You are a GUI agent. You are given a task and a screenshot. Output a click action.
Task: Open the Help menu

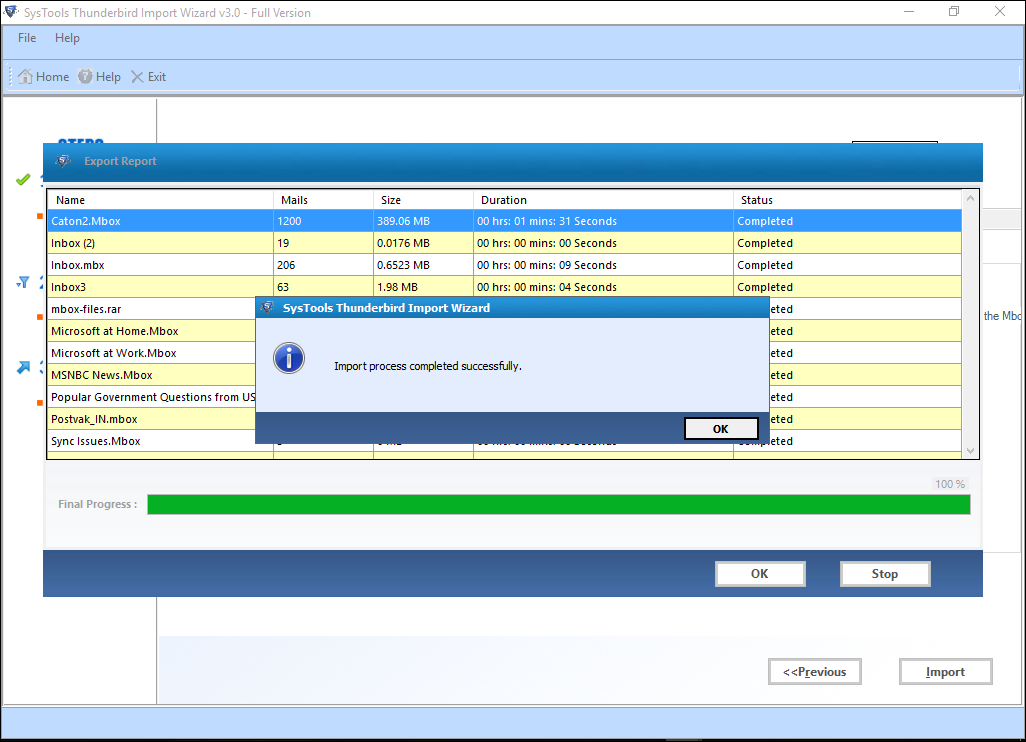pos(67,38)
